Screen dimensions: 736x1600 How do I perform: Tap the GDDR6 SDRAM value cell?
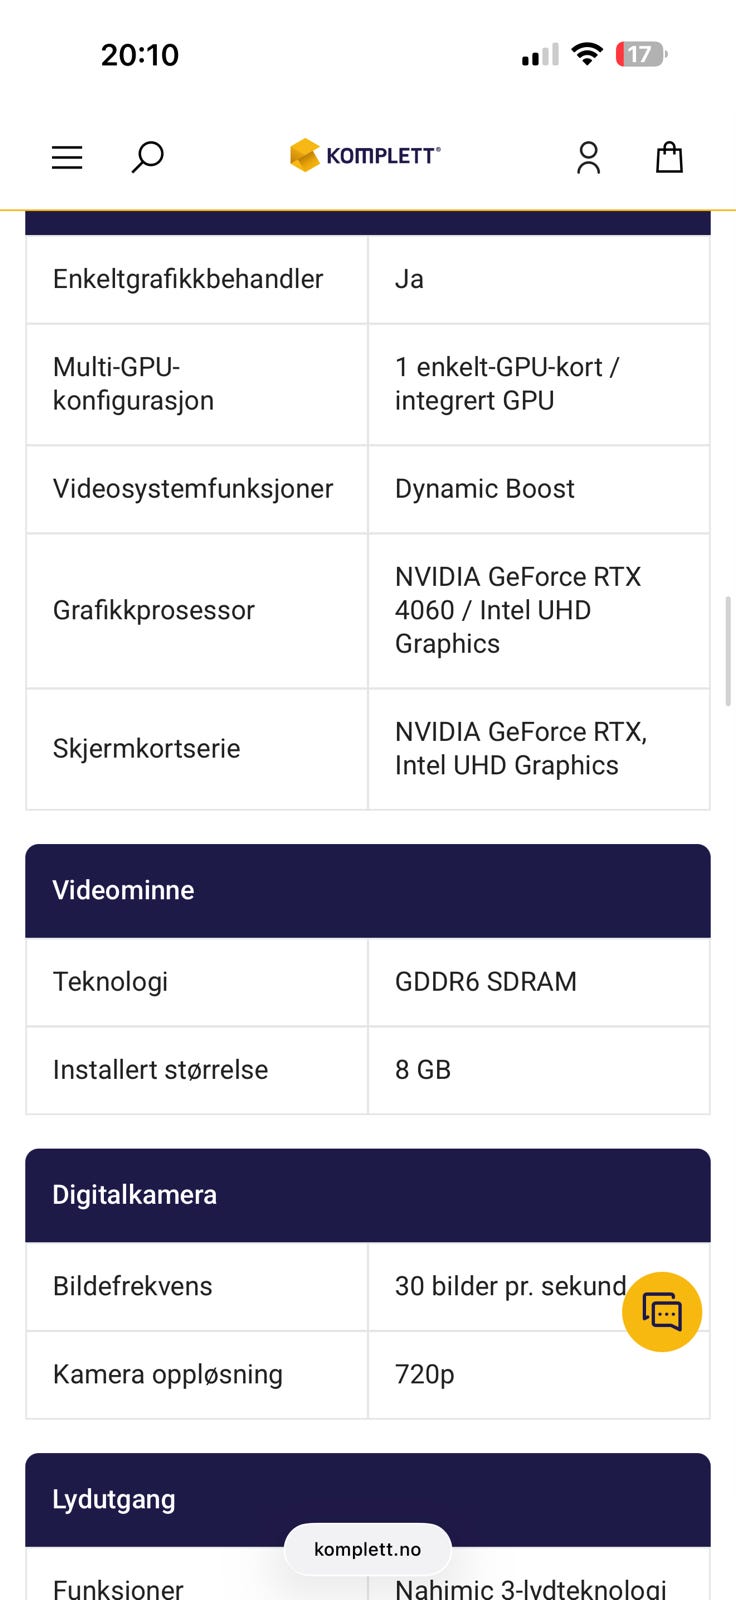[x=486, y=982]
